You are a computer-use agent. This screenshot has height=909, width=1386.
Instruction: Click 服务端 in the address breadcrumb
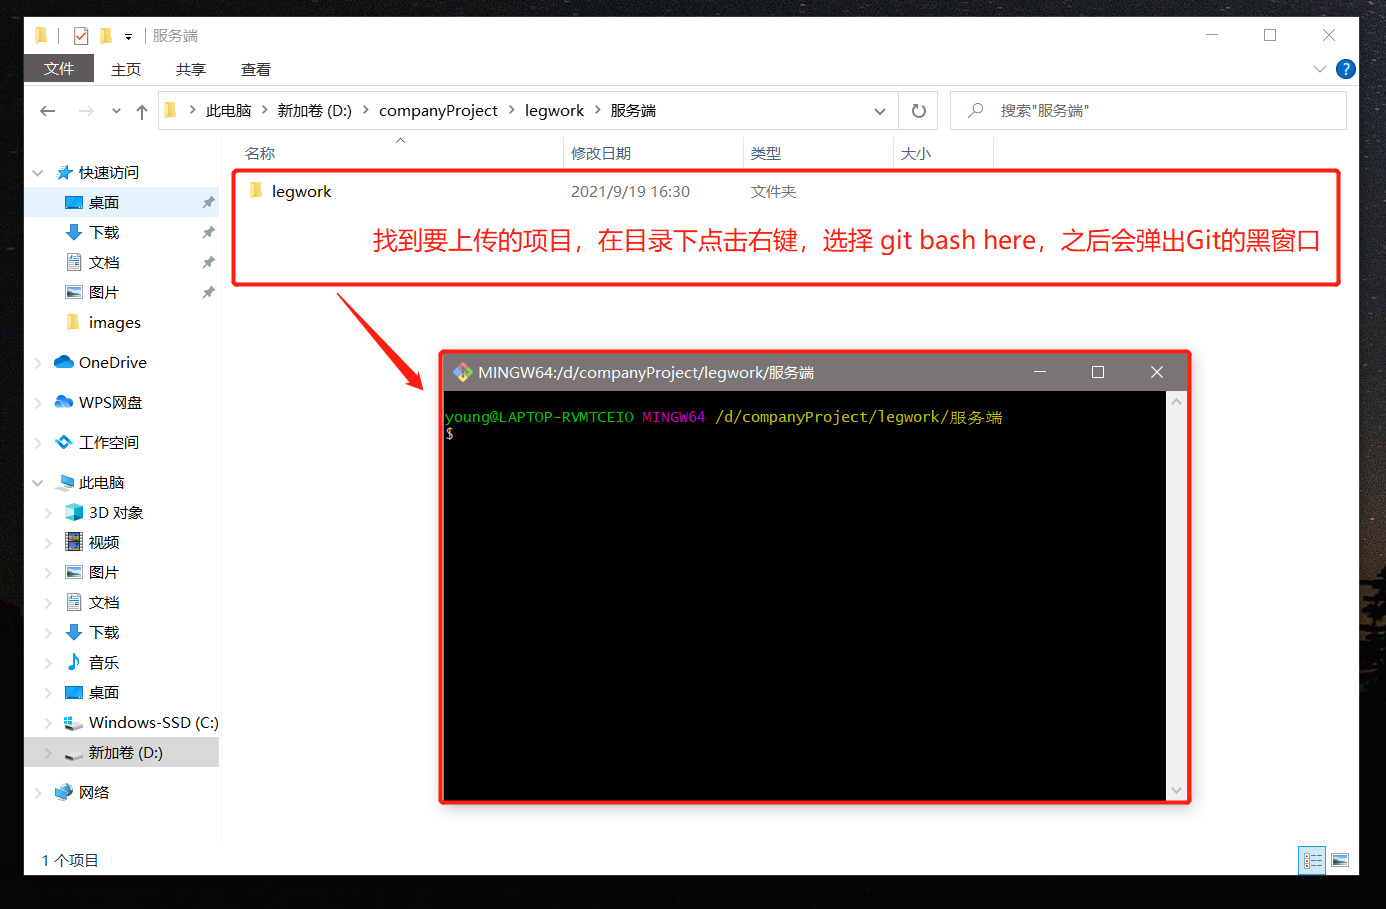pyautogui.click(x=633, y=111)
